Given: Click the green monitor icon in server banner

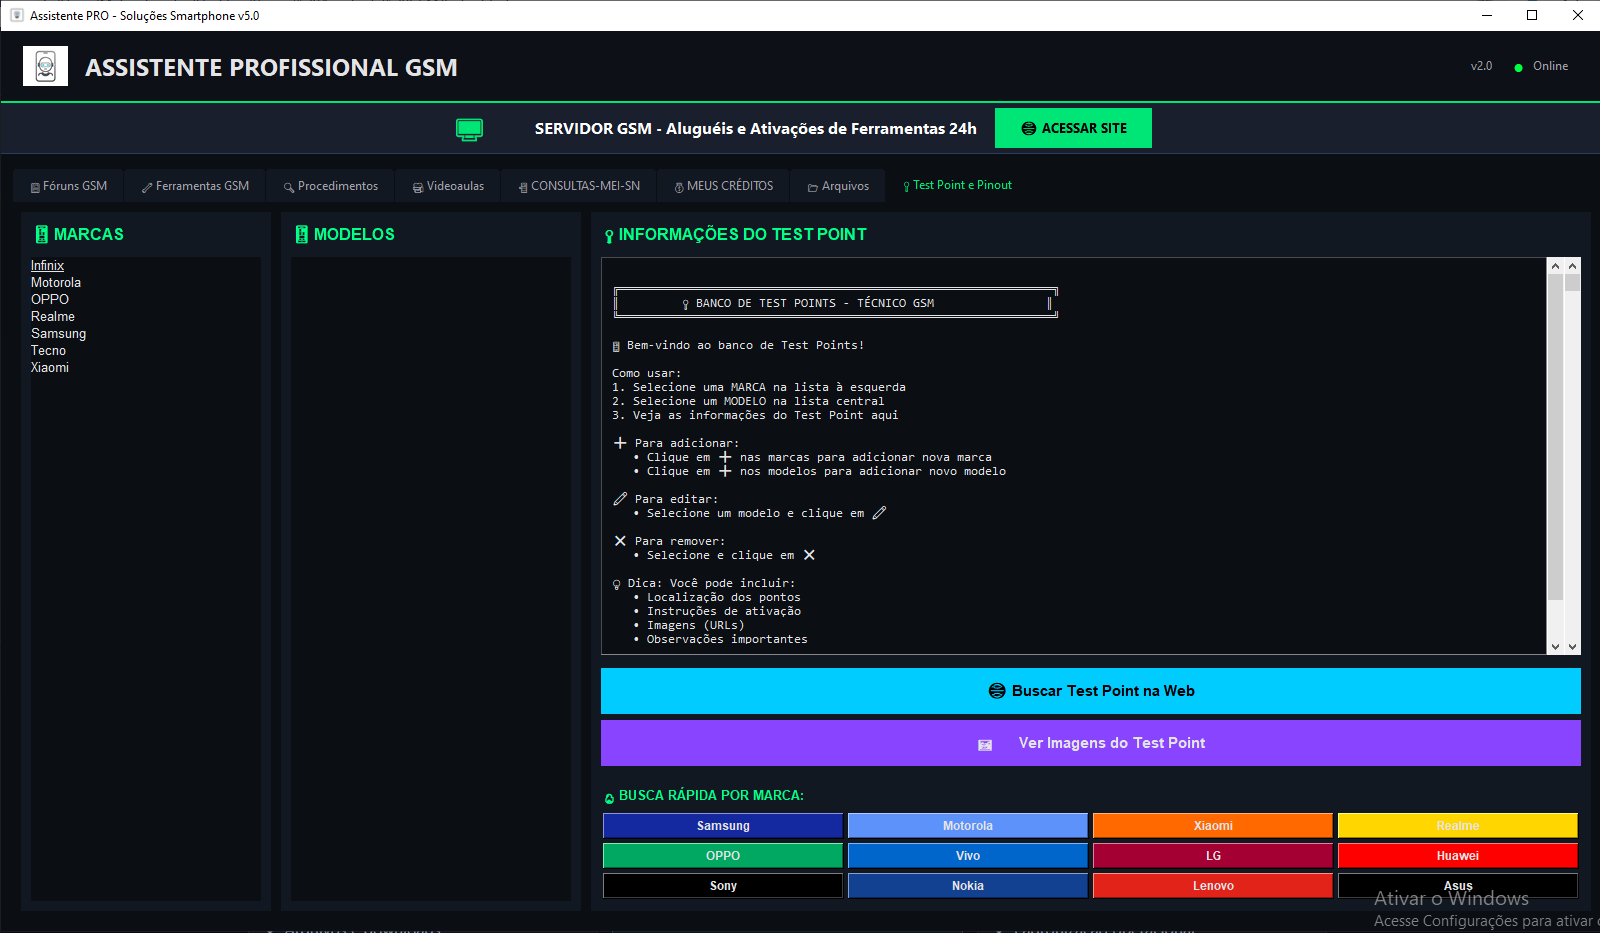Looking at the screenshot, I should (469, 129).
